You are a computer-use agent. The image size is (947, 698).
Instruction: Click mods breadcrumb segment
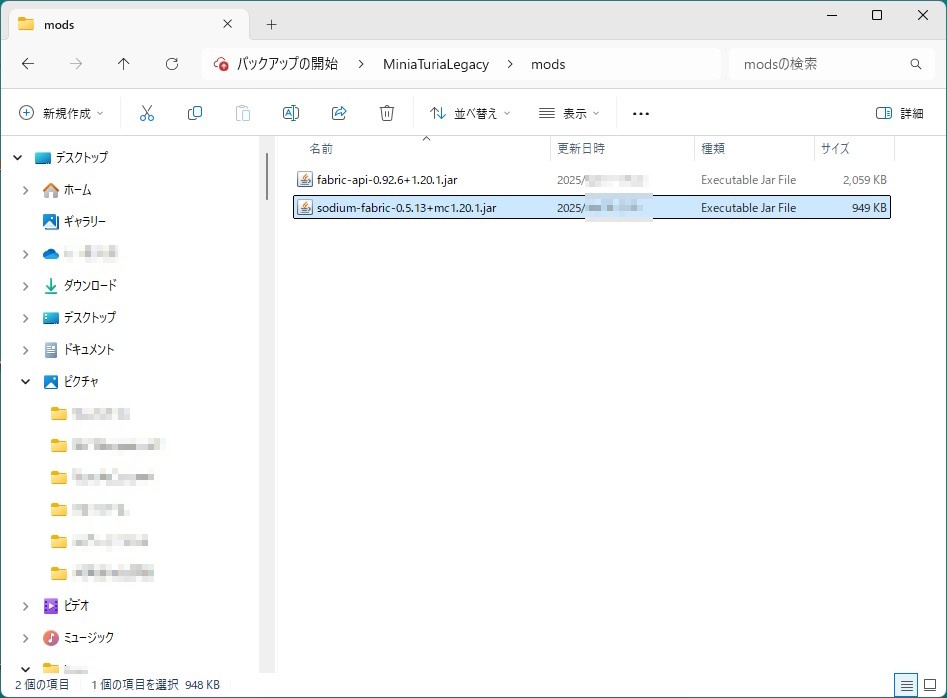548,64
